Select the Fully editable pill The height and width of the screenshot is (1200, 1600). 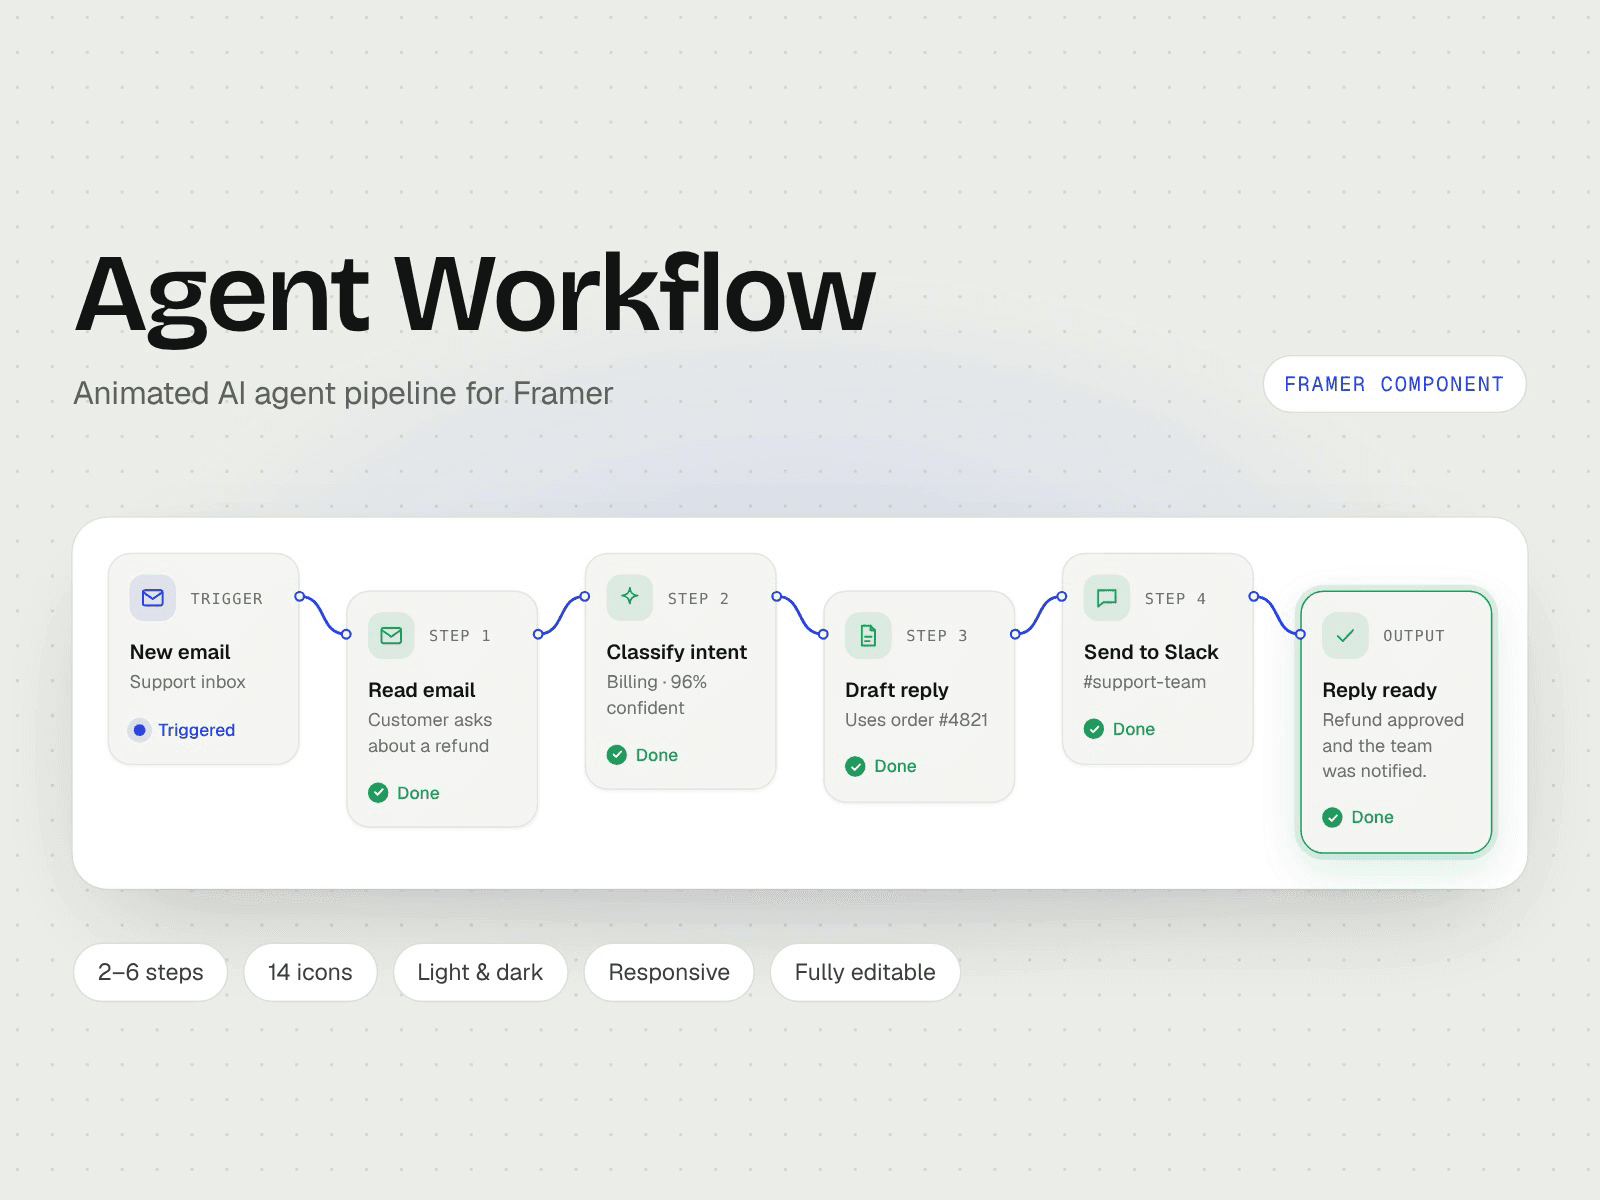pyautogui.click(x=865, y=972)
